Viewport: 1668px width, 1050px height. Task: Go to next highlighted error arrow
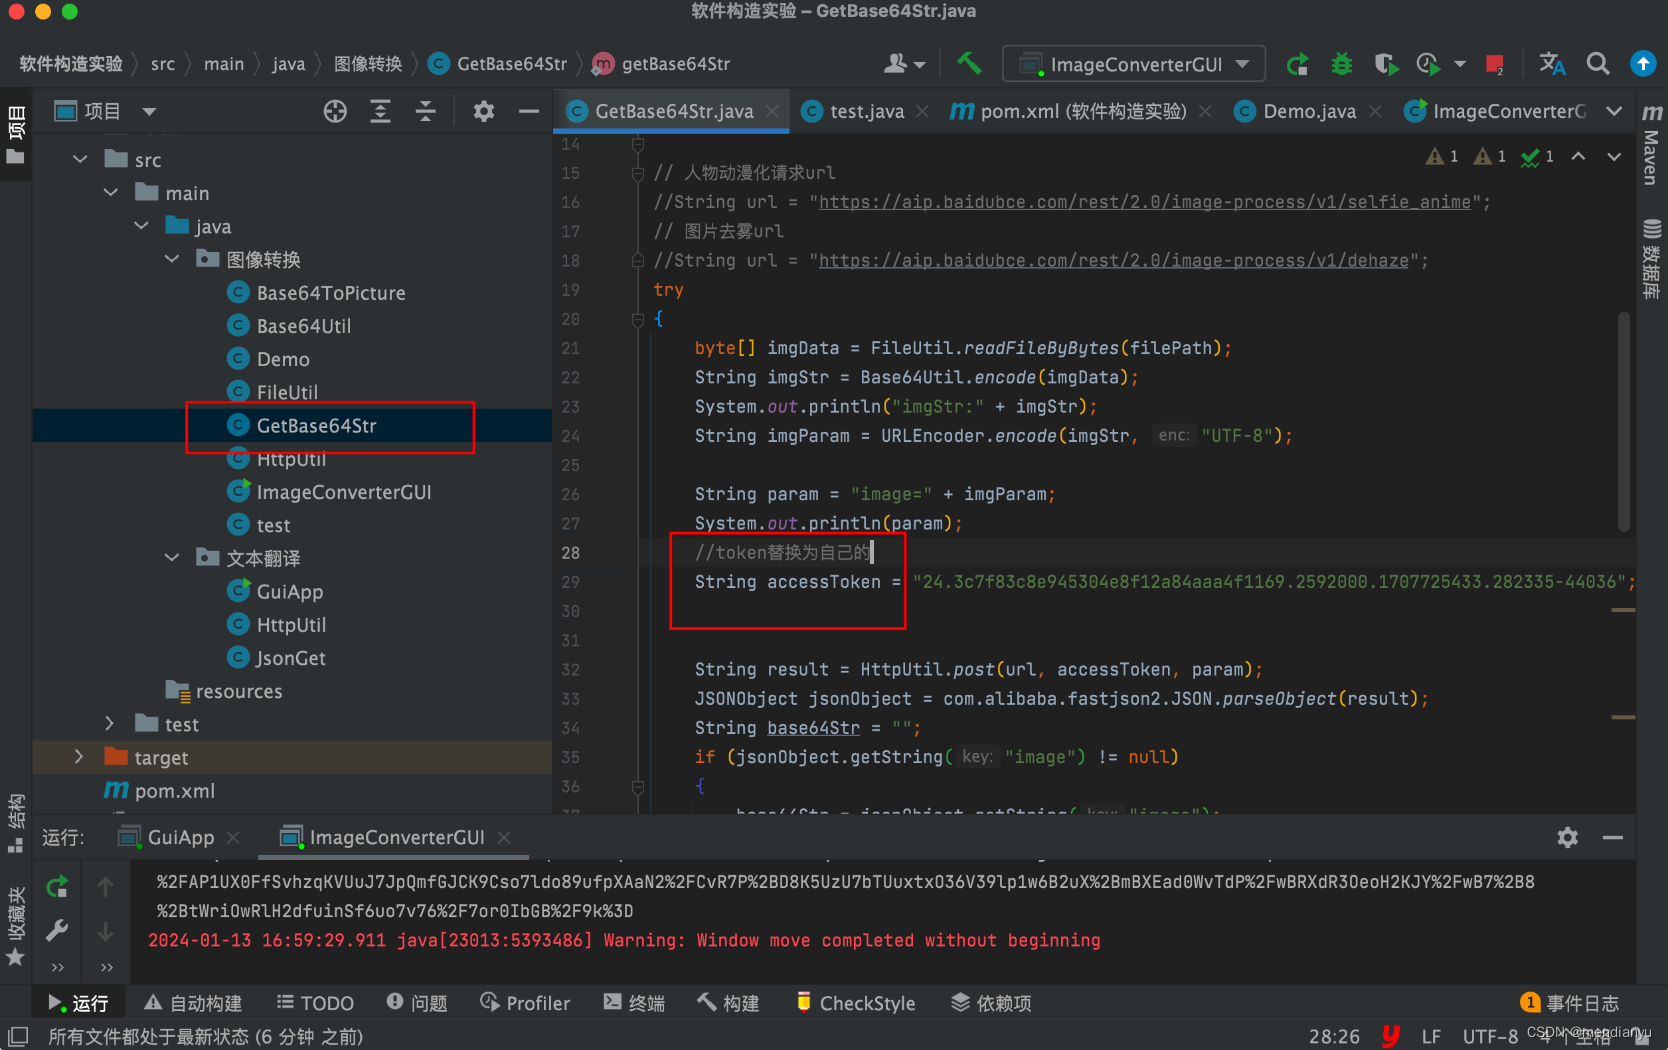pyautogui.click(x=1614, y=156)
